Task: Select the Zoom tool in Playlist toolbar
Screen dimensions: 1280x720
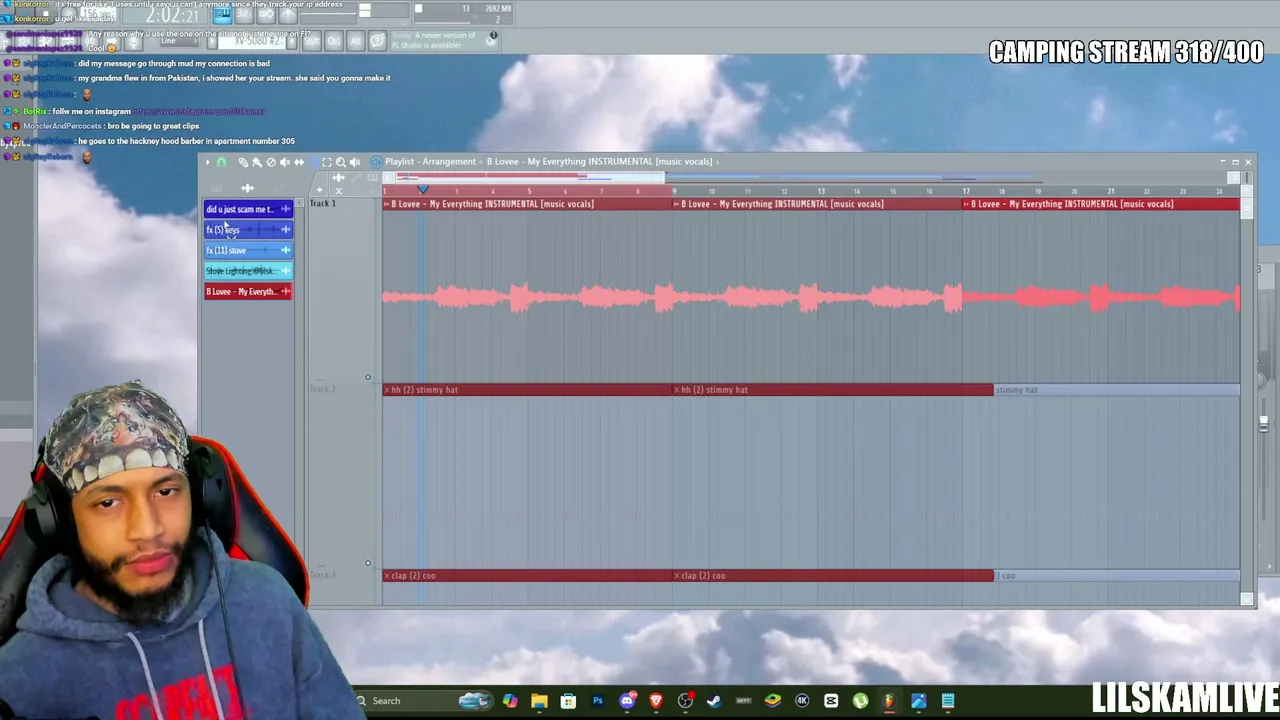Action: [x=341, y=162]
